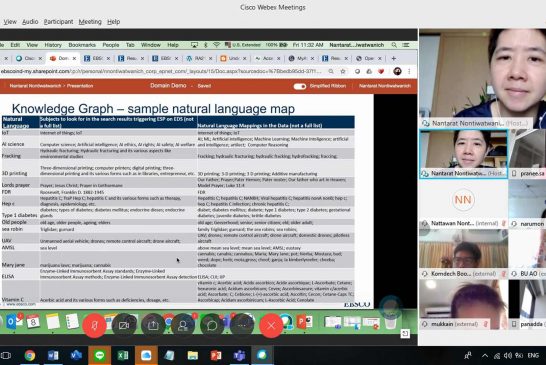Viewport: 546px width, 365px height.
Task: Open the Webex Participant menu
Action: [x=58, y=22]
